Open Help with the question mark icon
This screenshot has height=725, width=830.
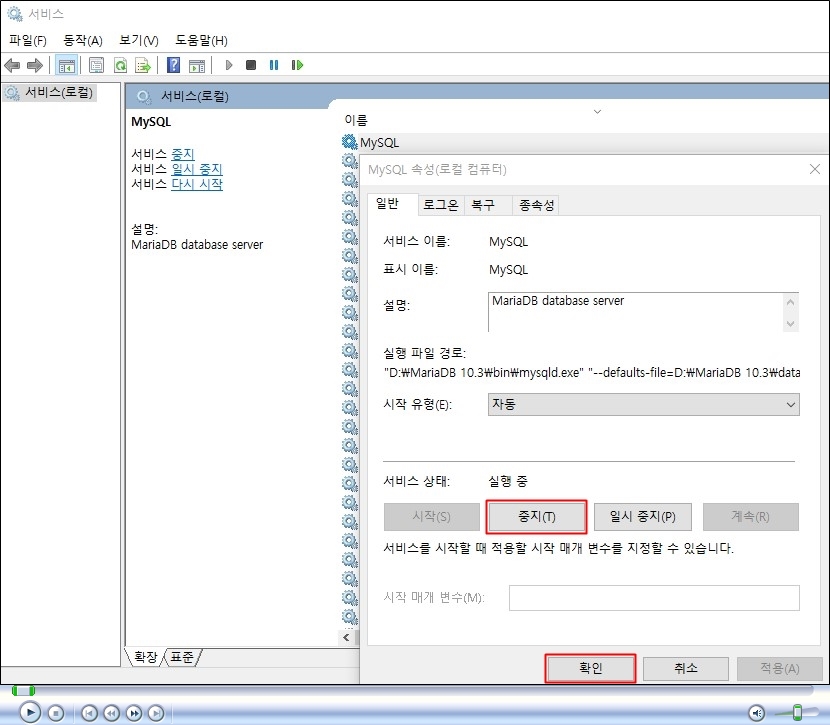173,65
